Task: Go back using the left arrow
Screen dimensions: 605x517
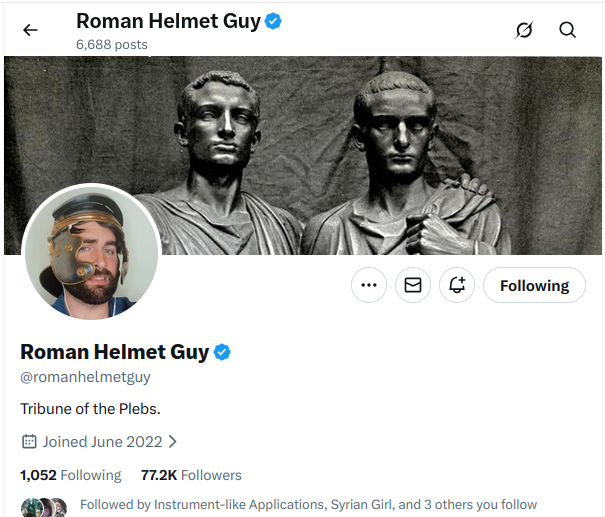Action: coord(30,30)
